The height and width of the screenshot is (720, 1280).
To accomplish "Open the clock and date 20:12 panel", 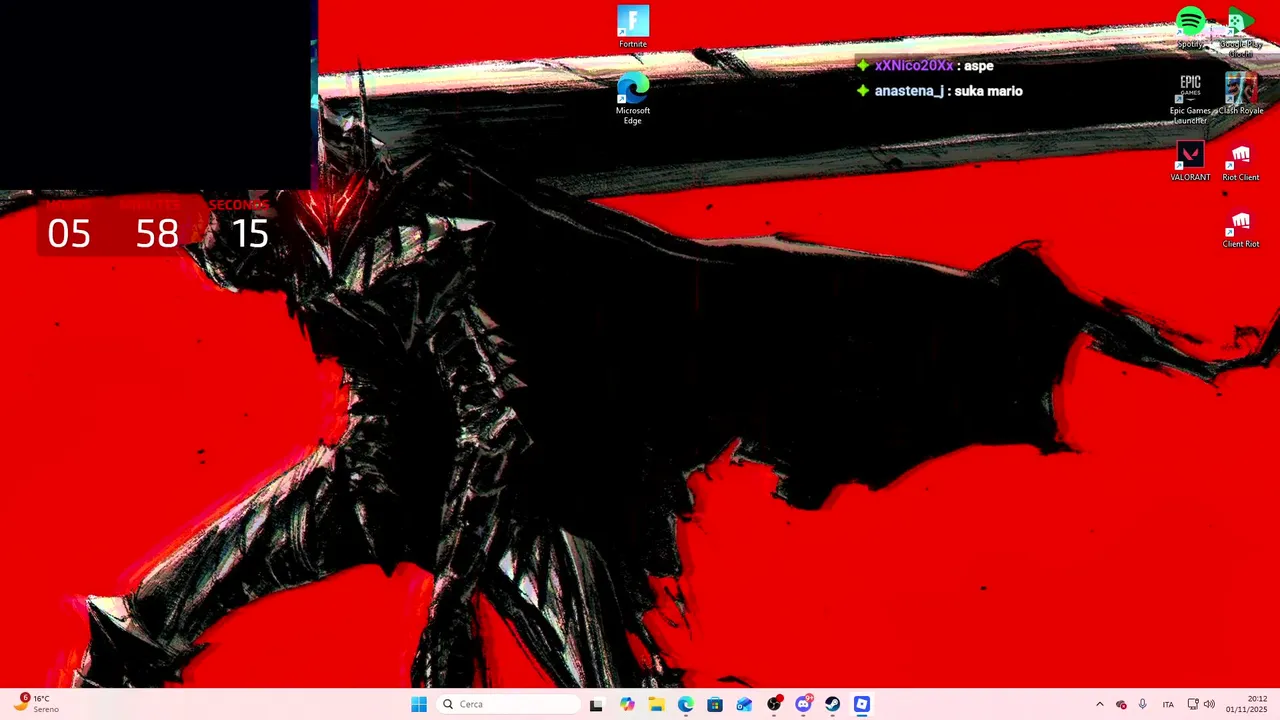I will pos(1247,704).
